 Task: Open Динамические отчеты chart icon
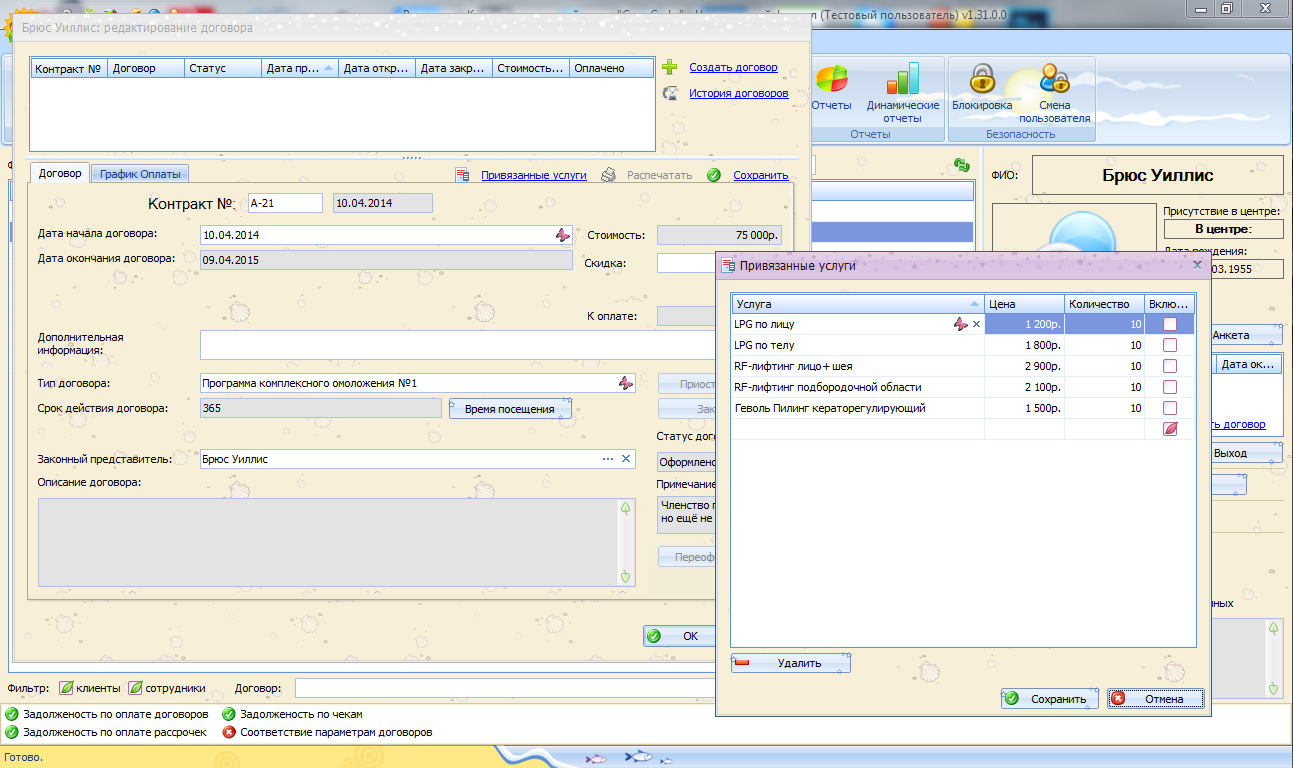[902, 79]
